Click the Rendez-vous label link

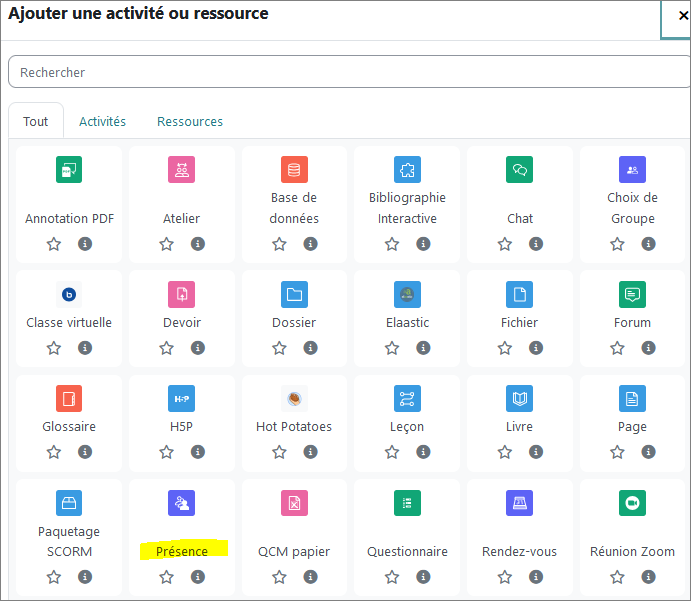coord(520,552)
